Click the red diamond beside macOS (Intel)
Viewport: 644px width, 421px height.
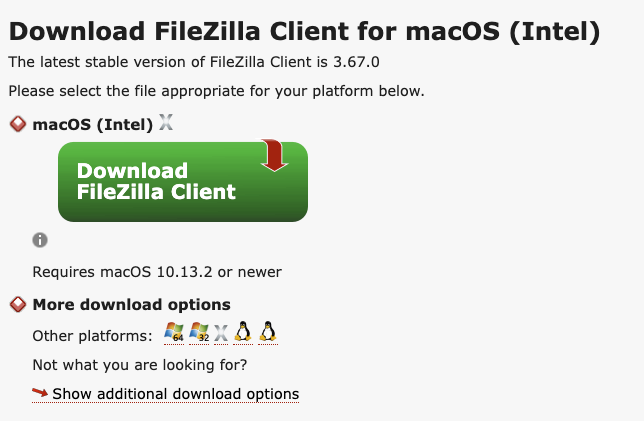click(x=17, y=125)
